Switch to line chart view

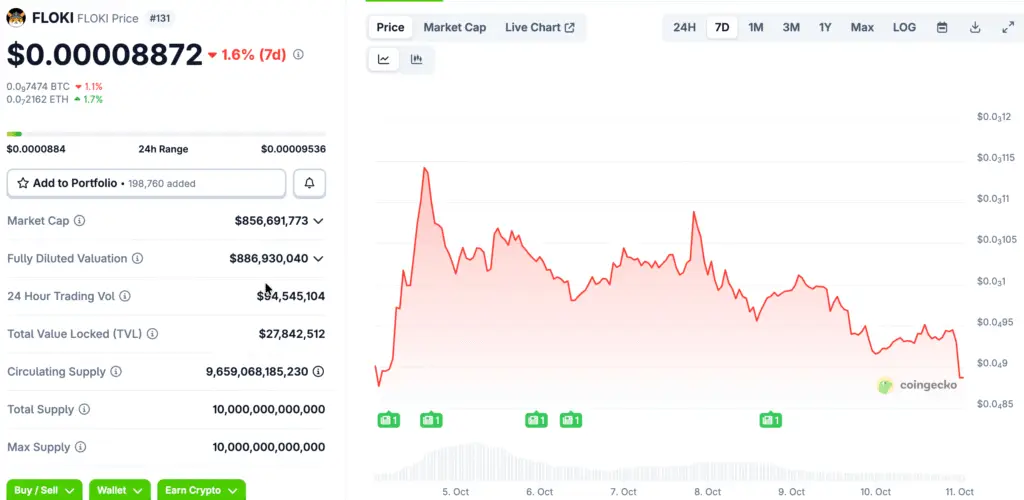click(x=384, y=60)
